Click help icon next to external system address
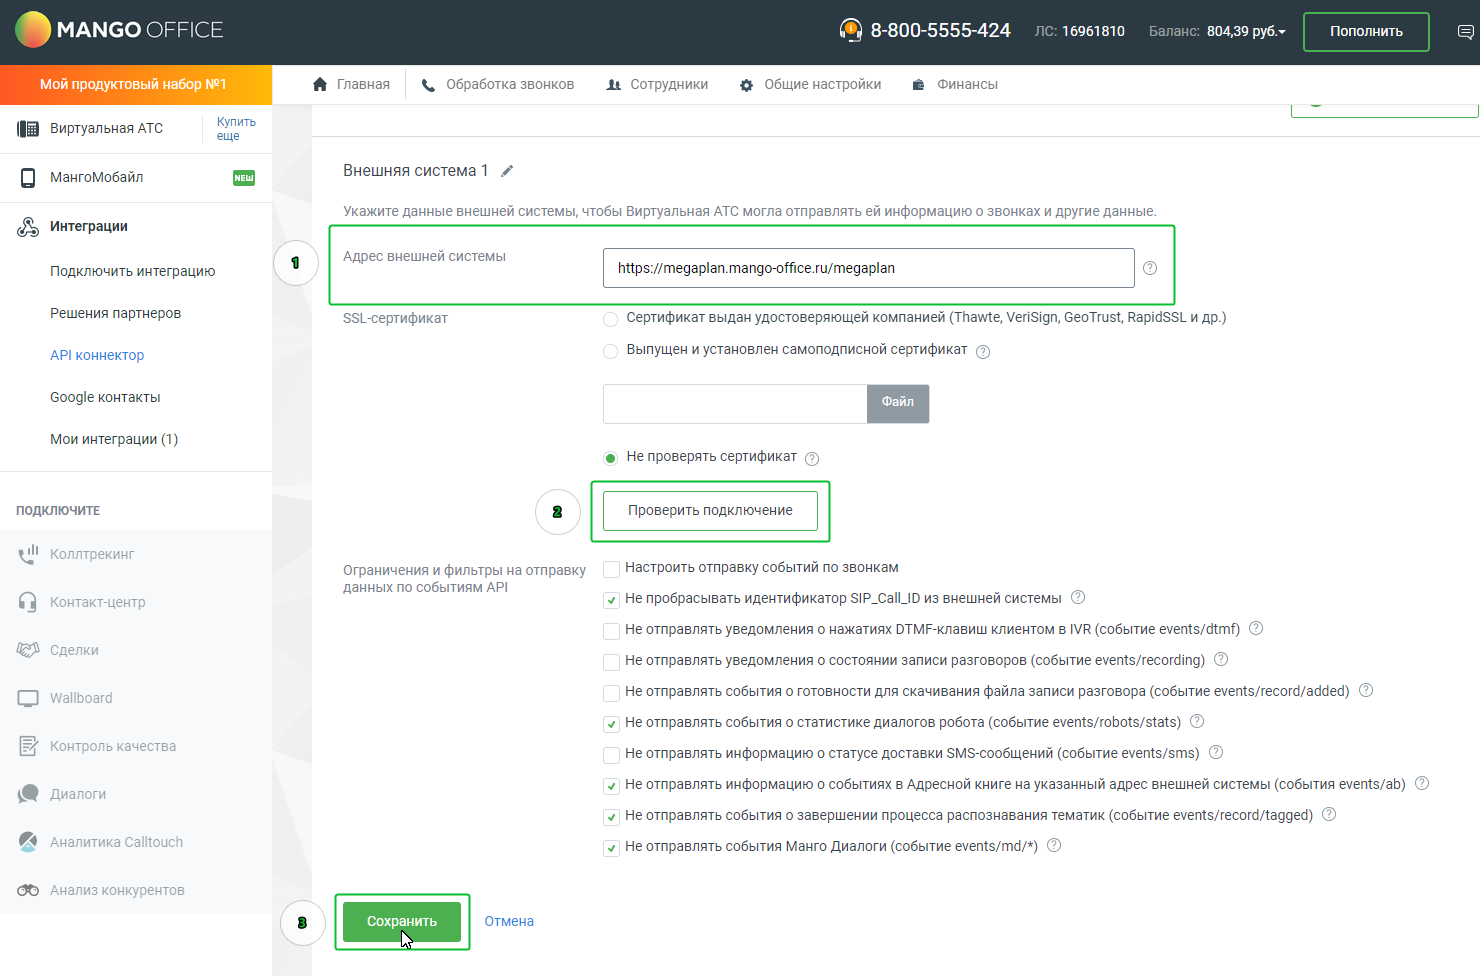Image resolution: width=1480 pixels, height=976 pixels. (1150, 268)
